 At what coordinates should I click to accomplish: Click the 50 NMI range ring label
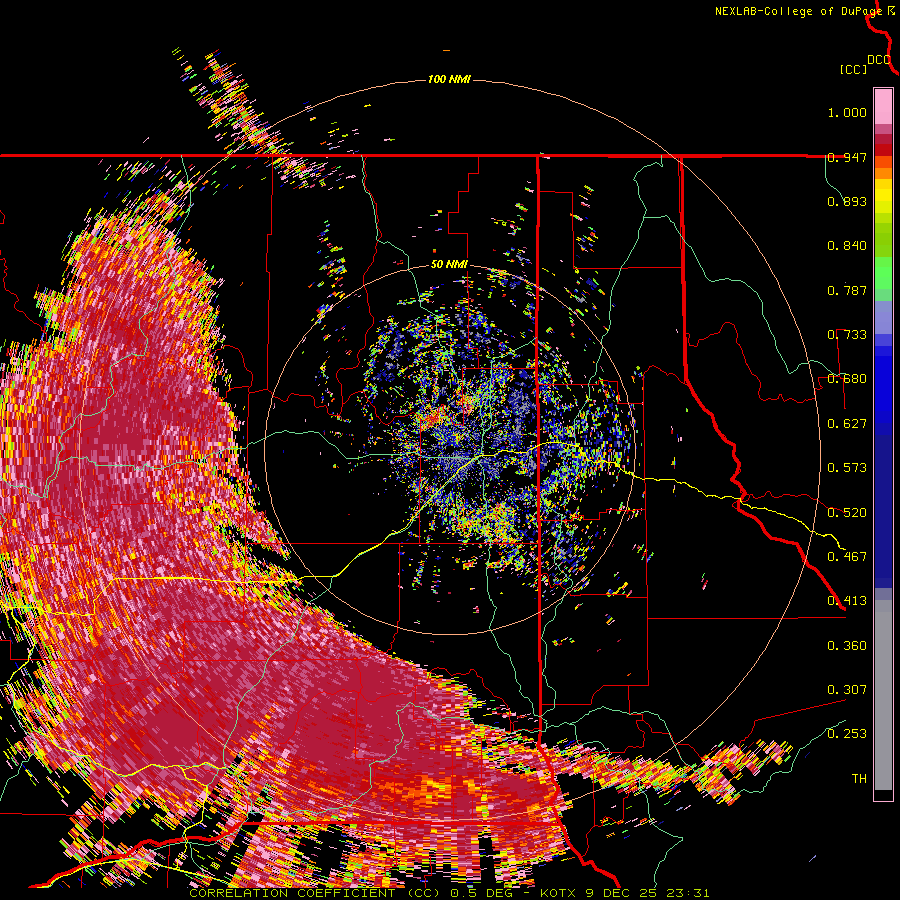point(449,265)
